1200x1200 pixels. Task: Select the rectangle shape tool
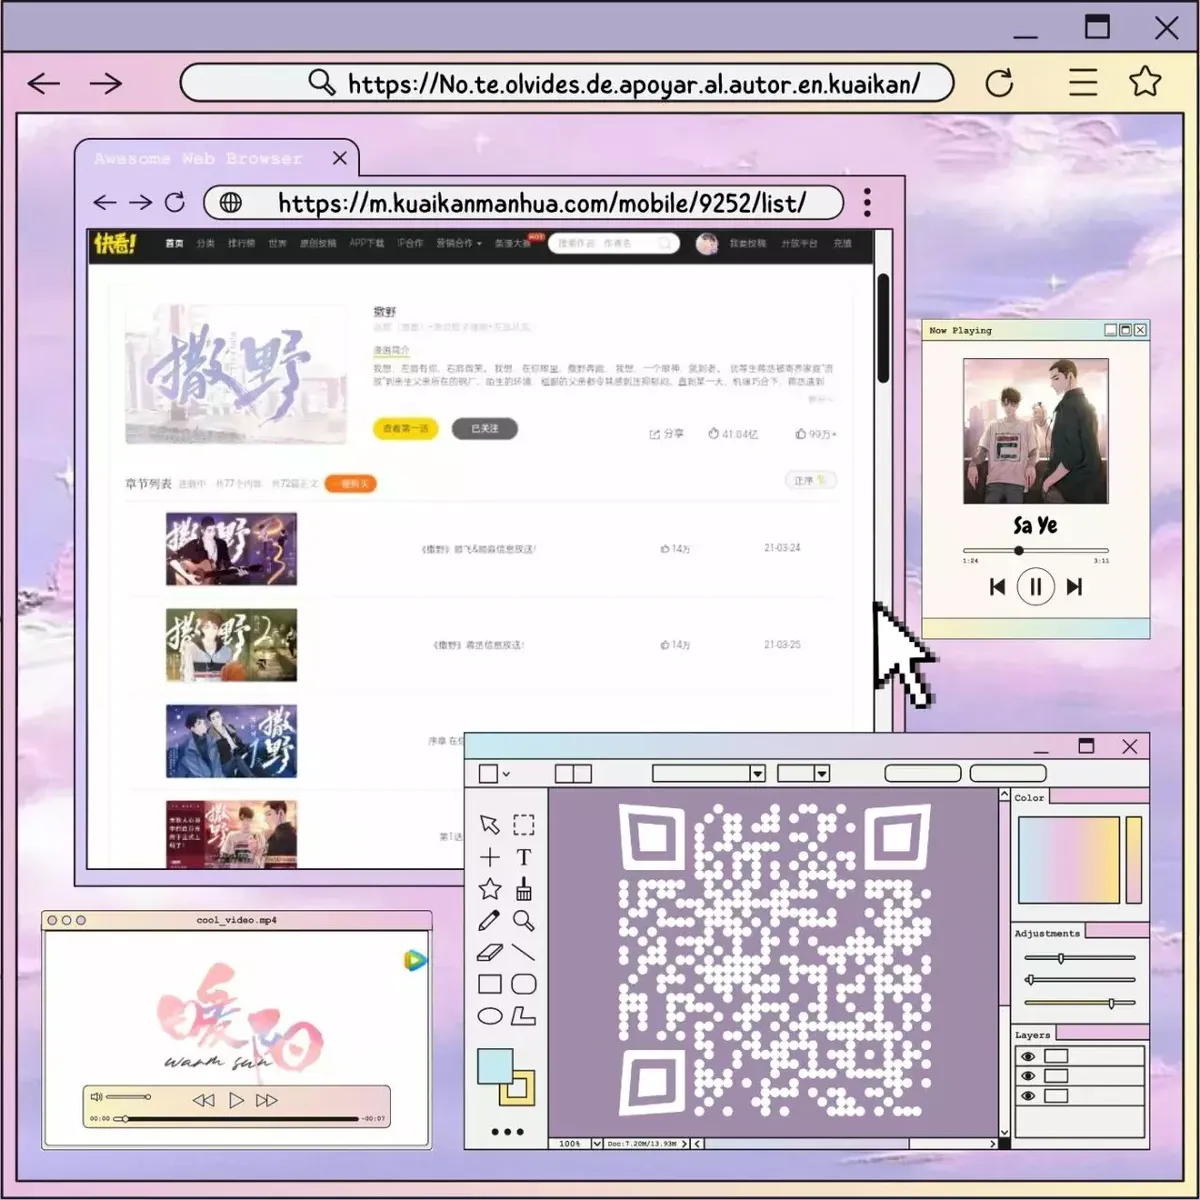click(x=490, y=984)
